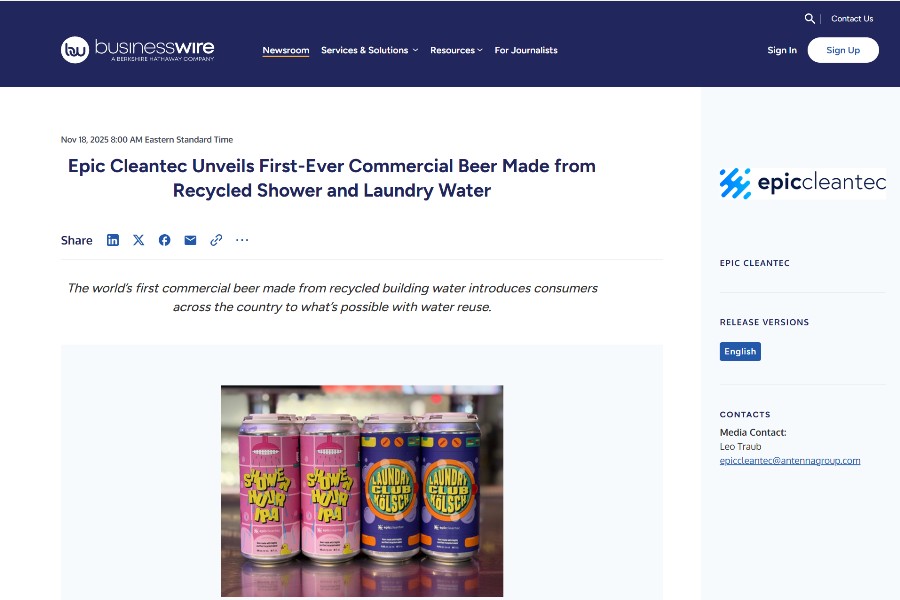Share the article via email icon
The width and height of the screenshot is (900, 600).
click(191, 240)
